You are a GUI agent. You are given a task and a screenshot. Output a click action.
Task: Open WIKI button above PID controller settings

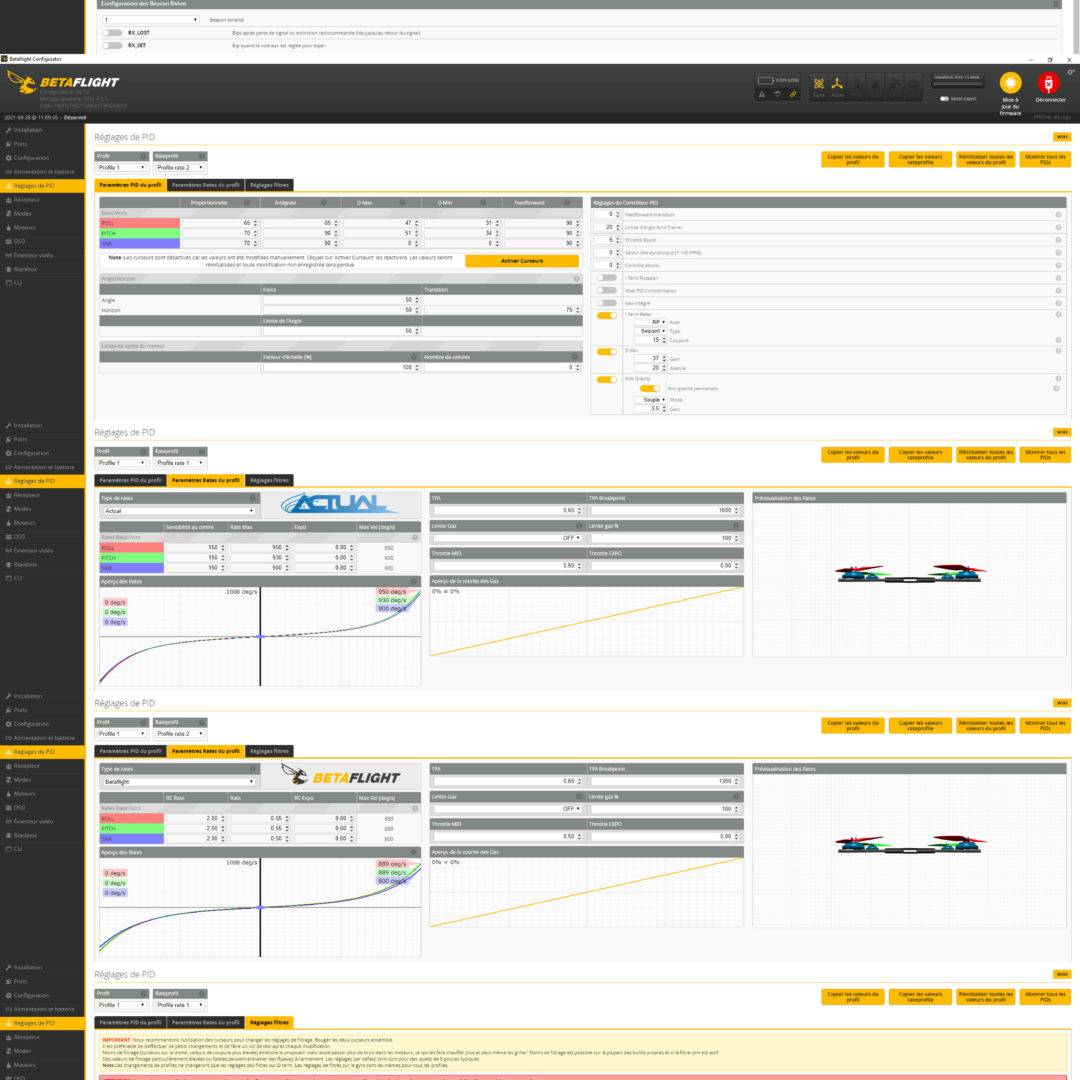click(x=1061, y=137)
